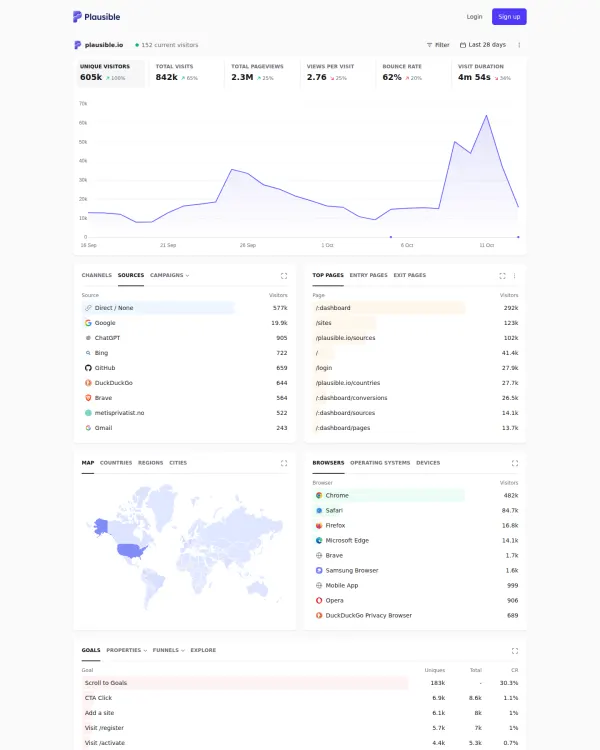This screenshot has height=750, width=600.
Task: Expand the Map panel to full screen
Action: pos(284,463)
